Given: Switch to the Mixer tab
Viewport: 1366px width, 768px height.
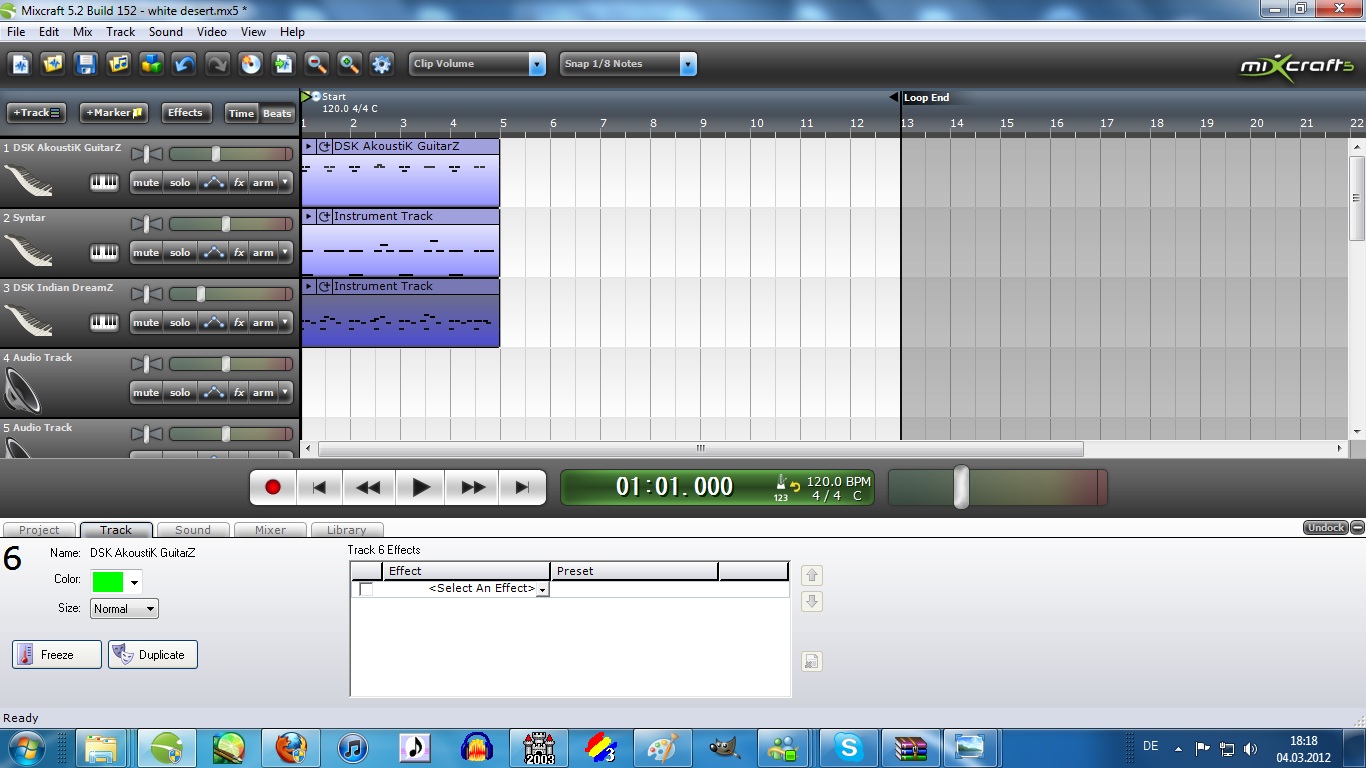Looking at the screenshot, I should 270,530.
